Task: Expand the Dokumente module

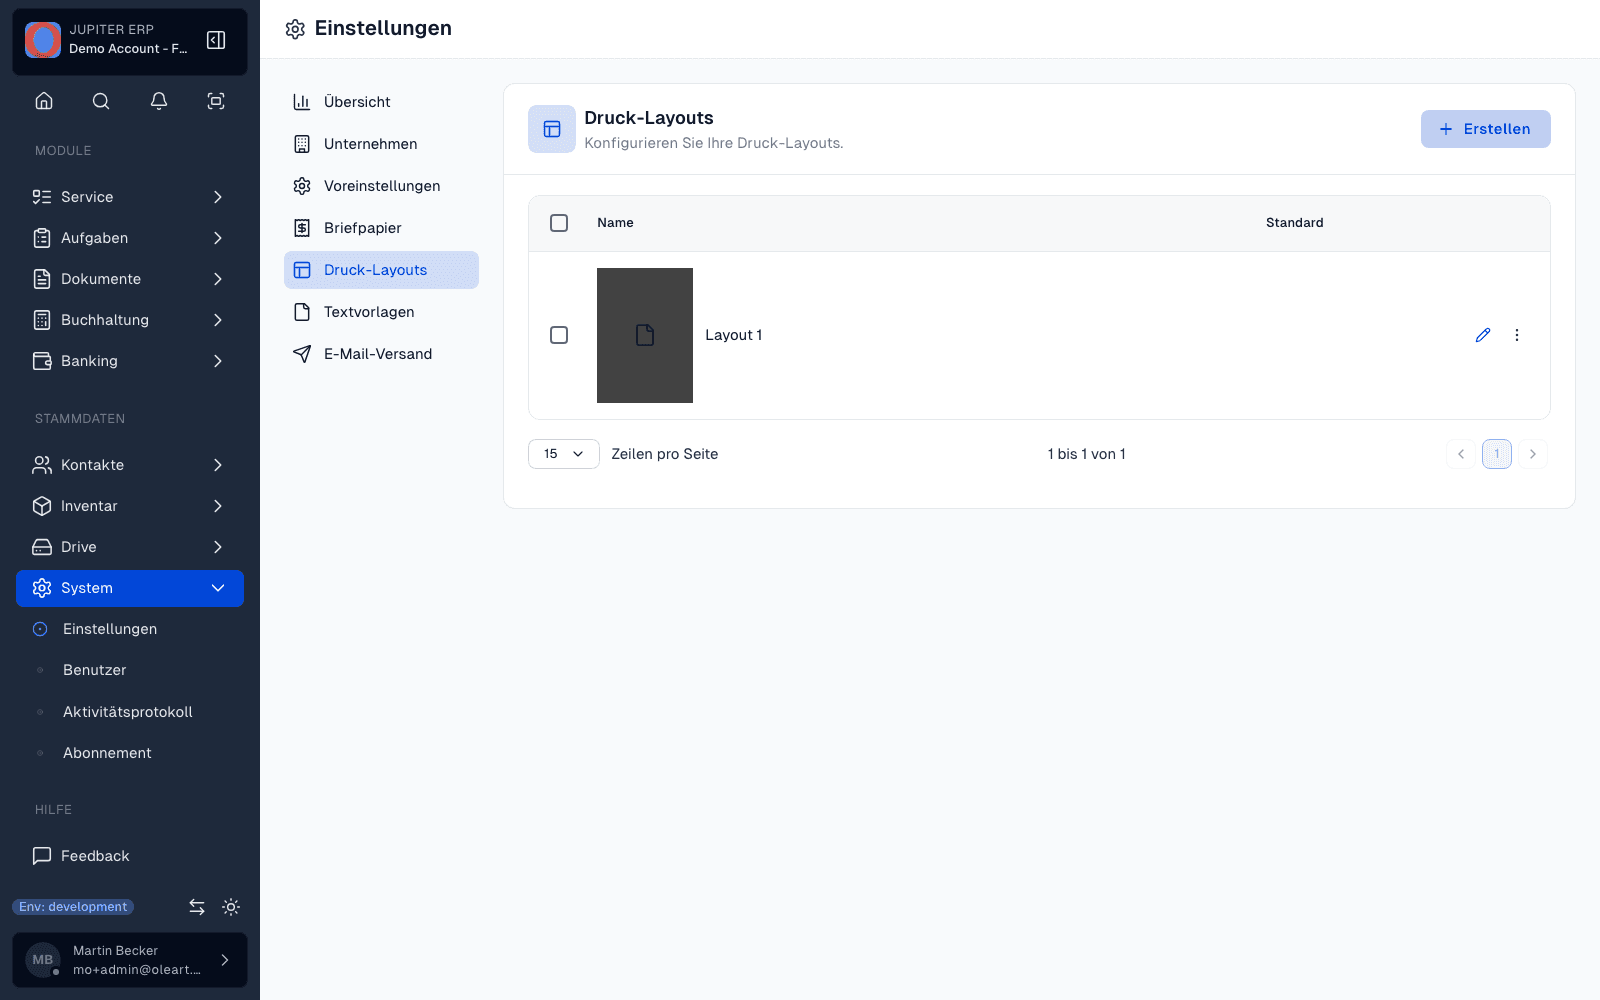Action: [x=130, y=279]
